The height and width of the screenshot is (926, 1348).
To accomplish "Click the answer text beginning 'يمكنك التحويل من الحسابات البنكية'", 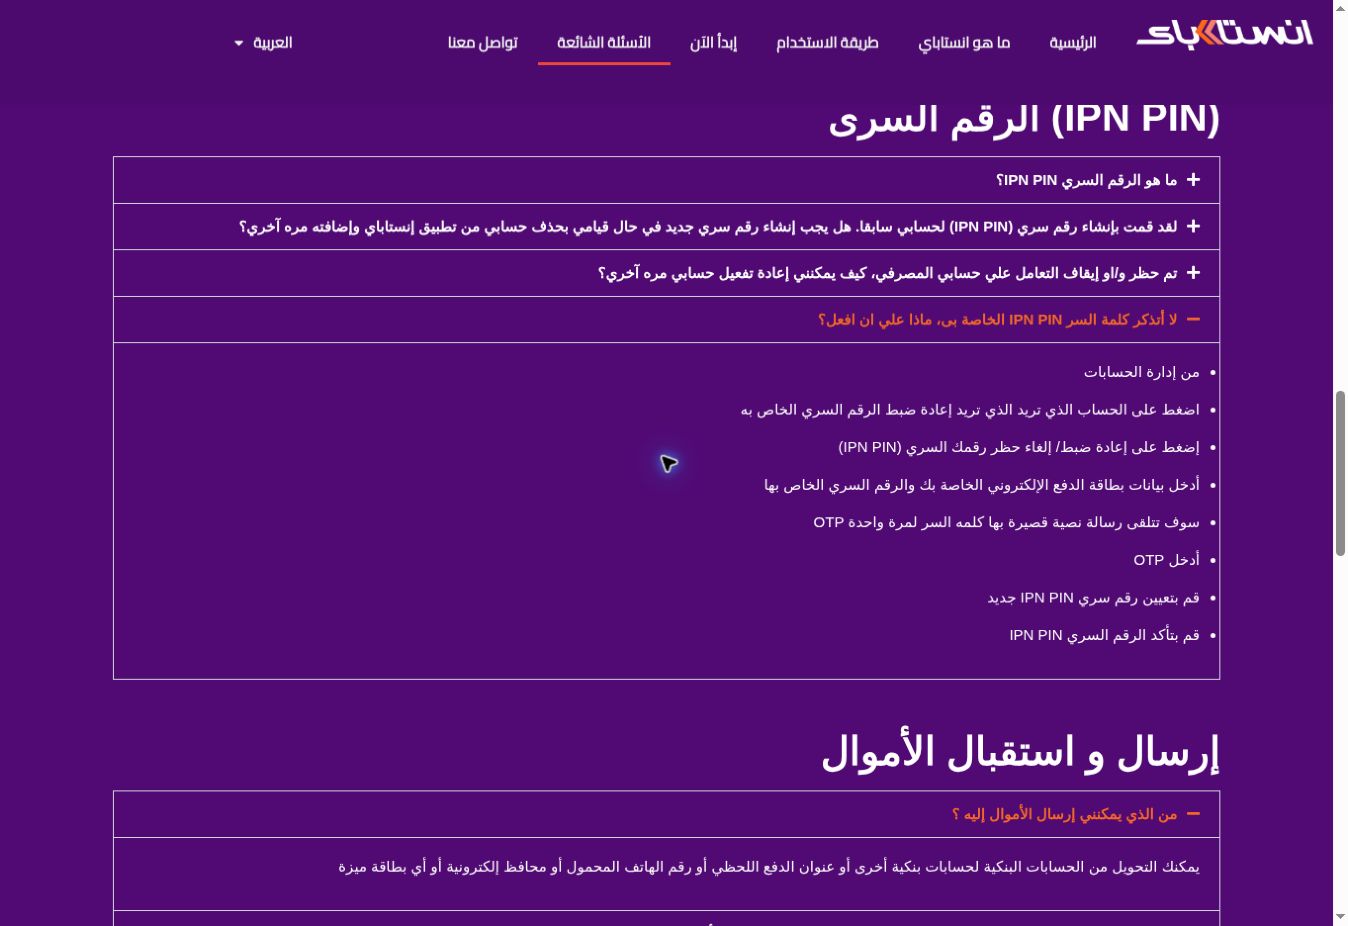I will [769, 867].
